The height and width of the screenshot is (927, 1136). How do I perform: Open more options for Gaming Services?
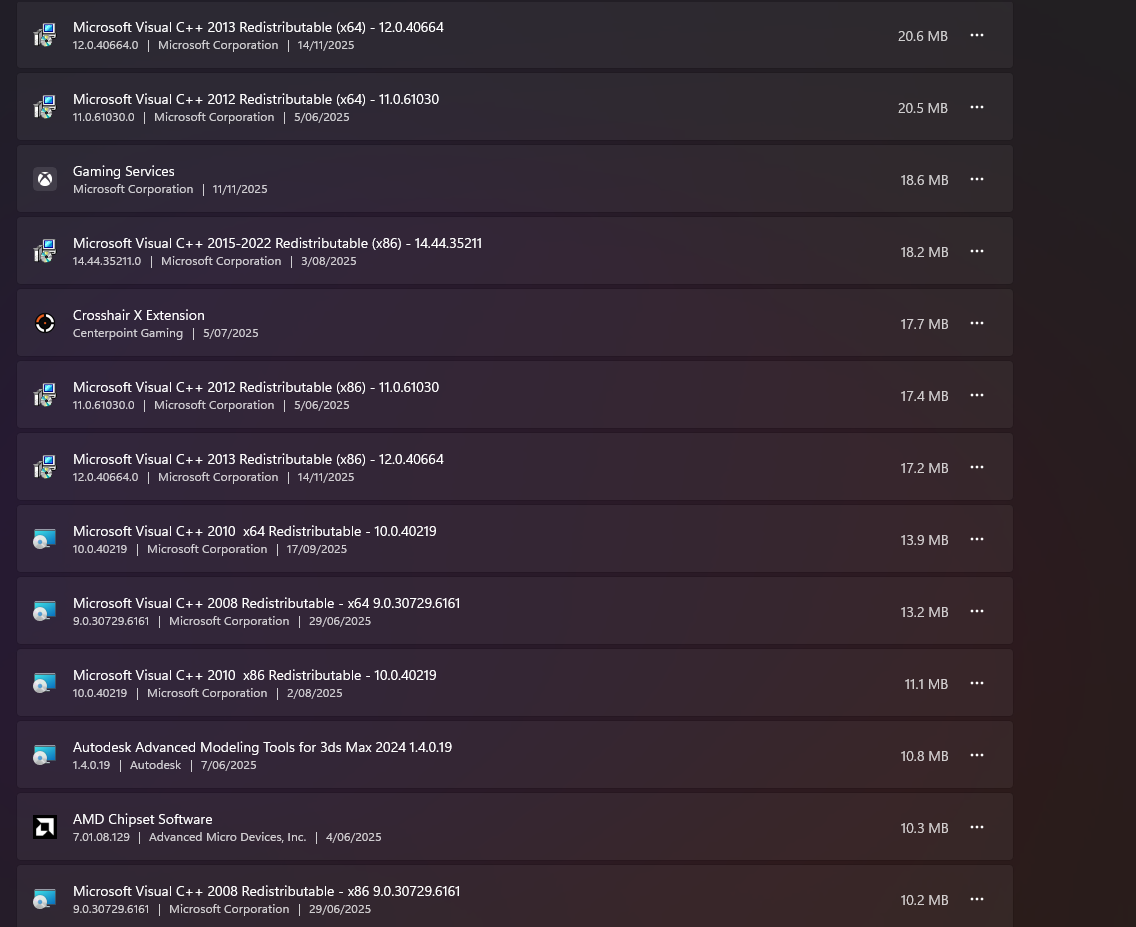[977, 179]
